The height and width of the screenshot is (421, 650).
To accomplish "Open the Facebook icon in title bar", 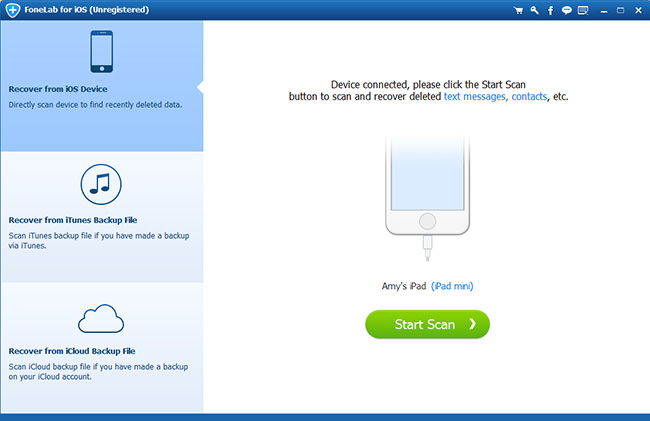I will [551, 10].
